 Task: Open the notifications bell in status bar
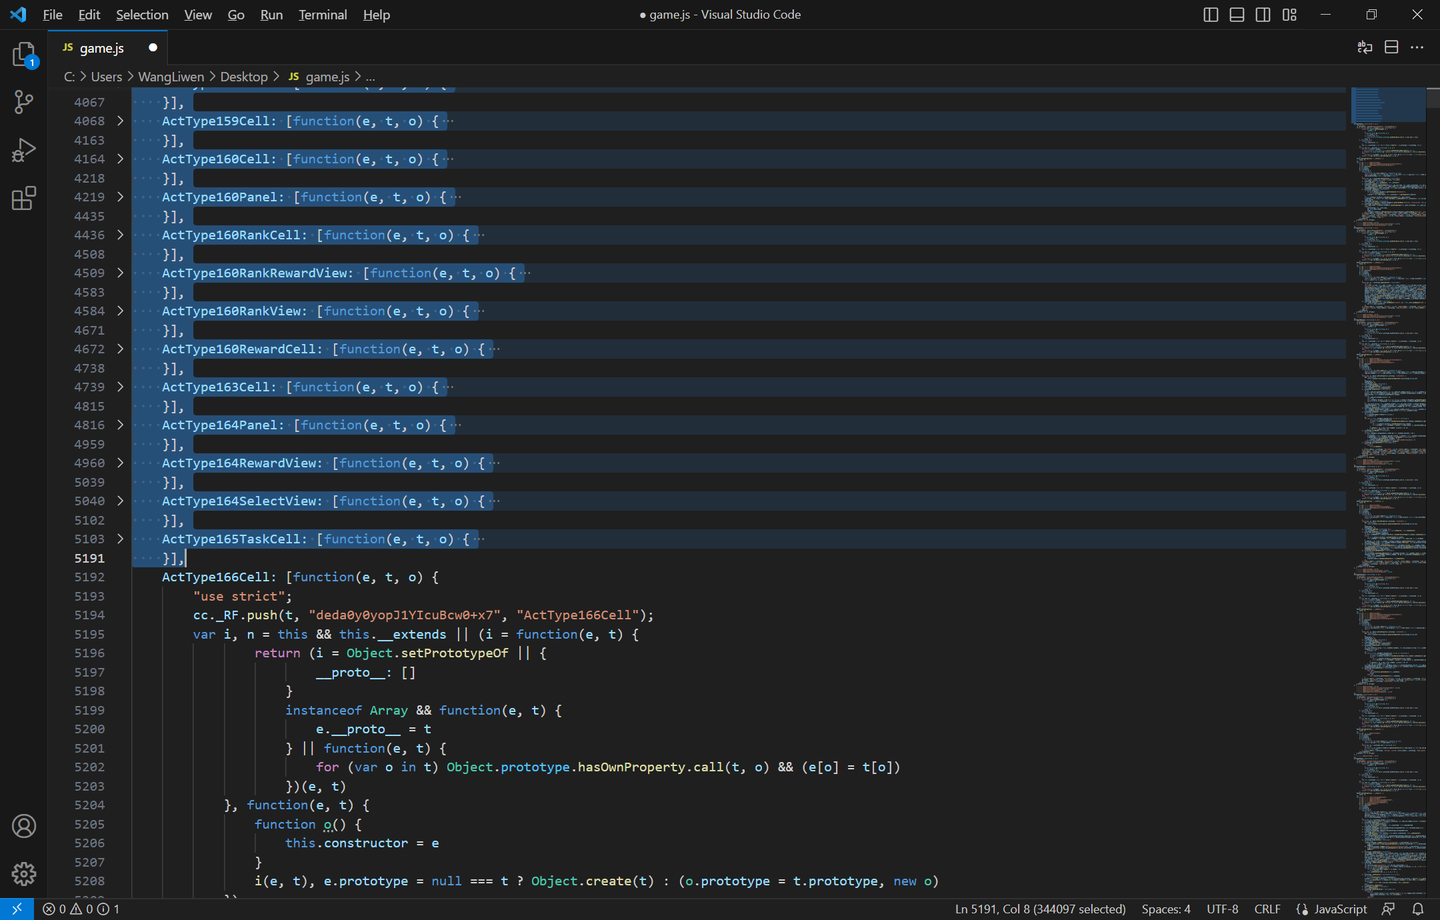1418,909
